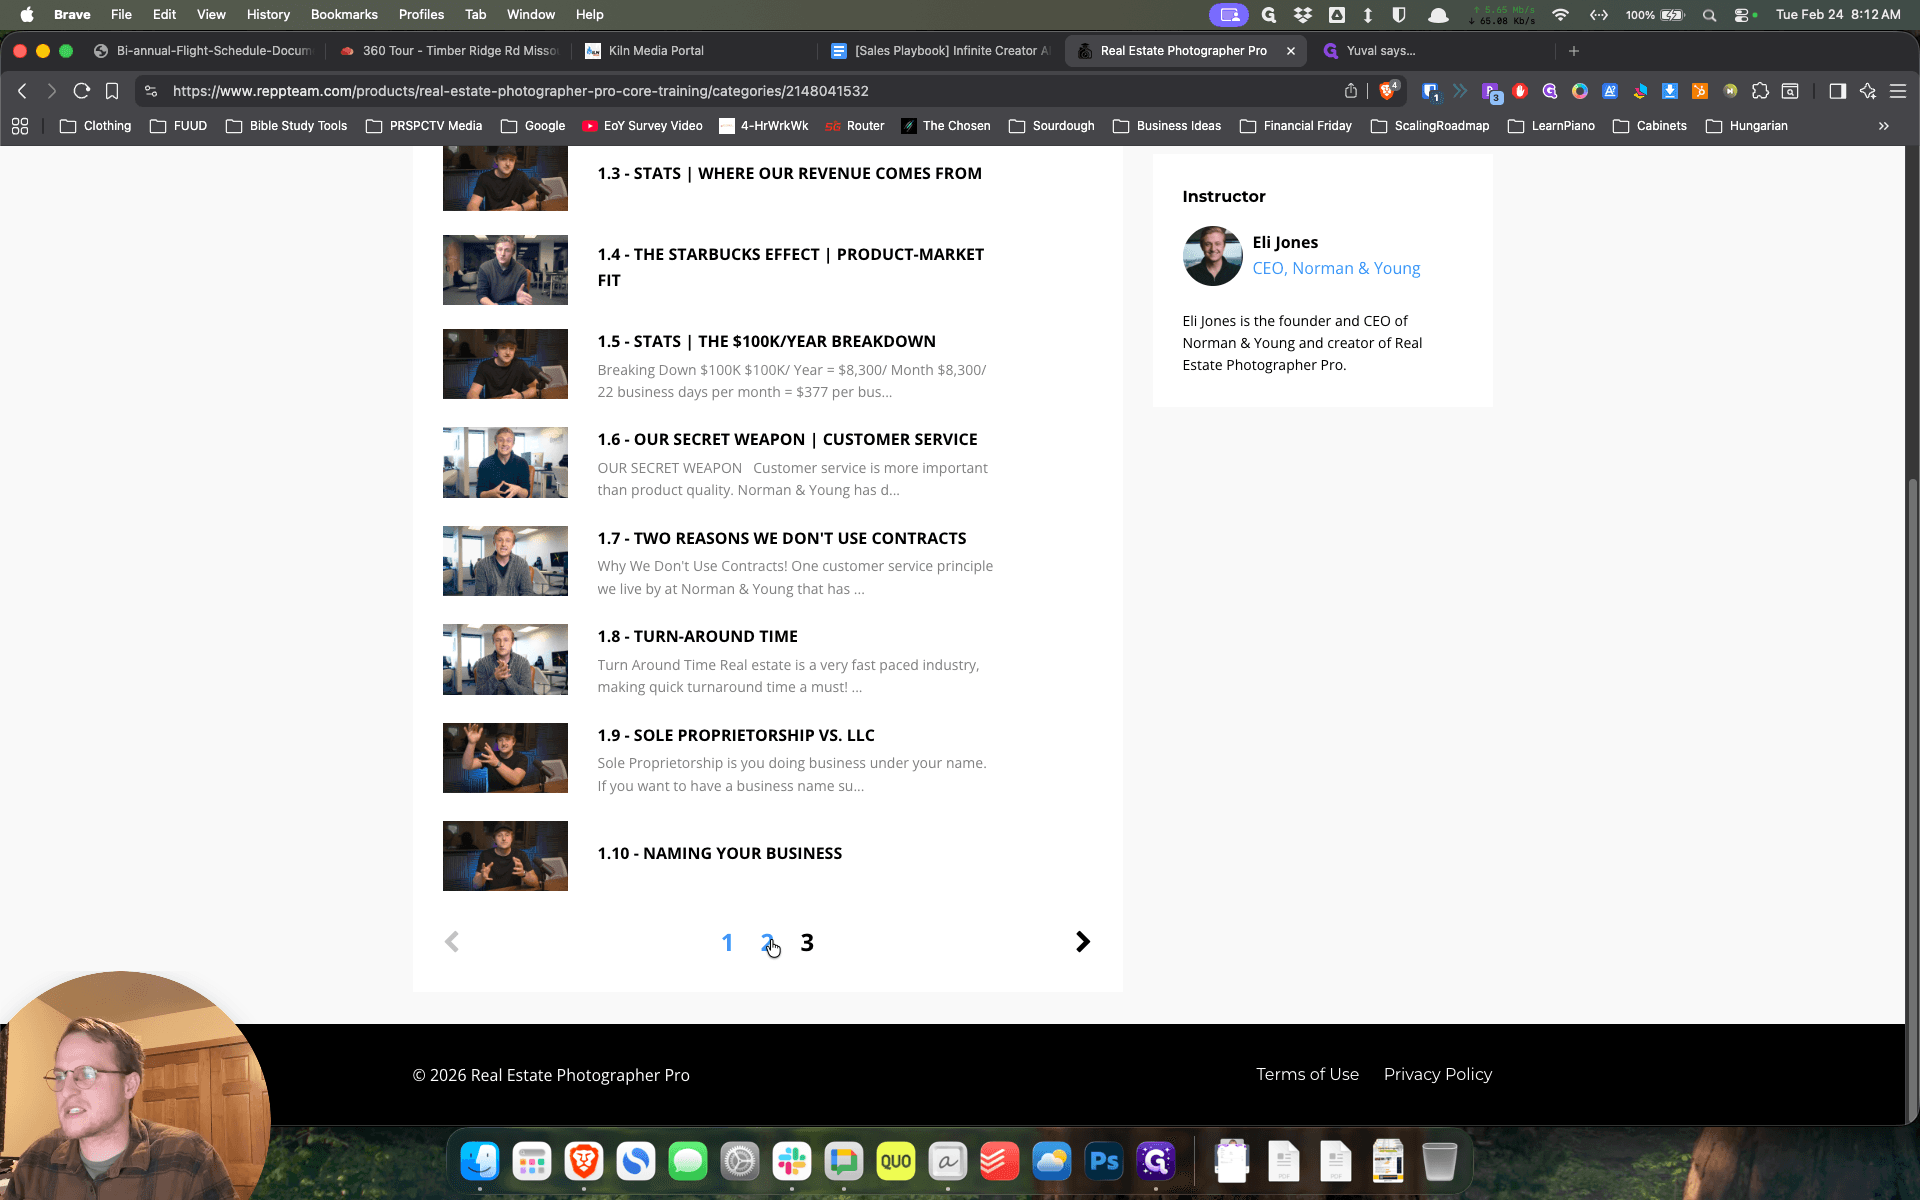The image size is (1920, 1200).
Task: Toggle the browser sidebar panel icon
Action: tap(1838, 91)
